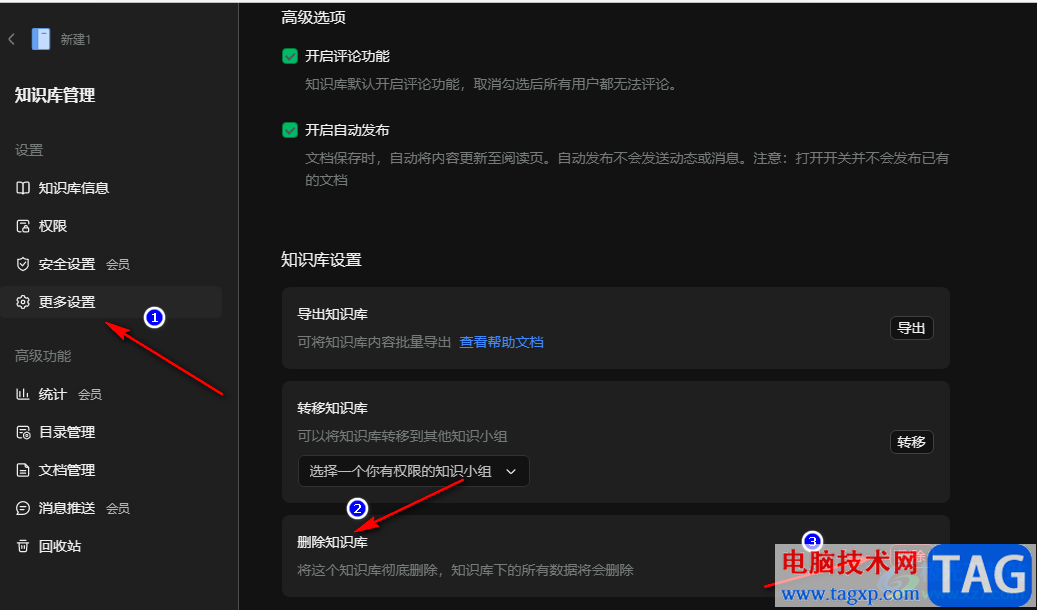Click the 安全设置 shield icon
Image resolution: width=1037 pixels, height=610 pixels.
coord(23,265)
